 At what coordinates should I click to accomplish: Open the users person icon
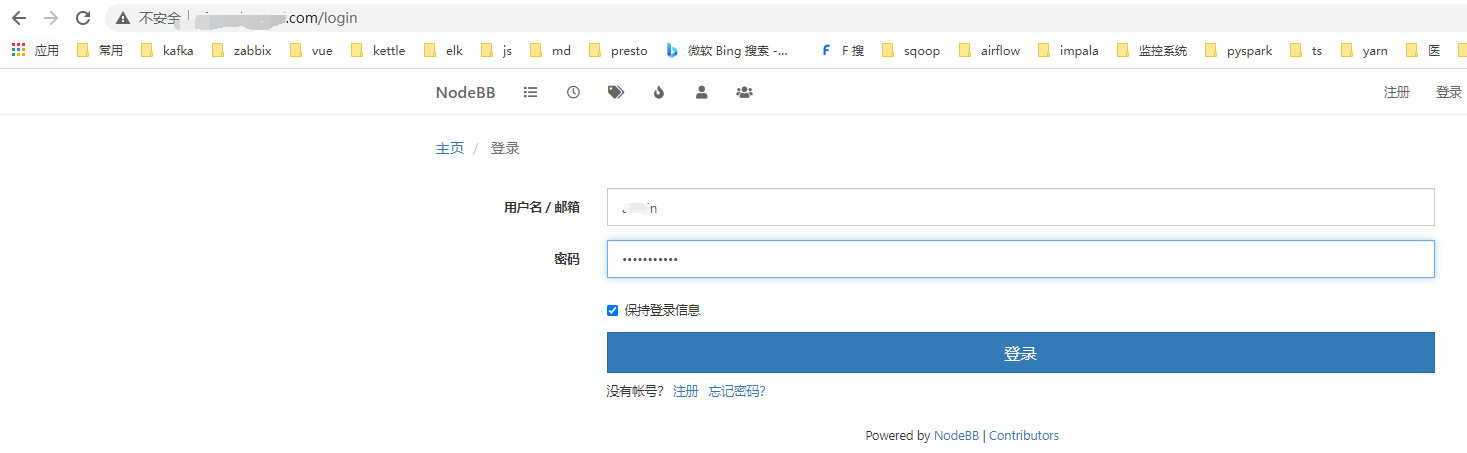tap(702, 92)
